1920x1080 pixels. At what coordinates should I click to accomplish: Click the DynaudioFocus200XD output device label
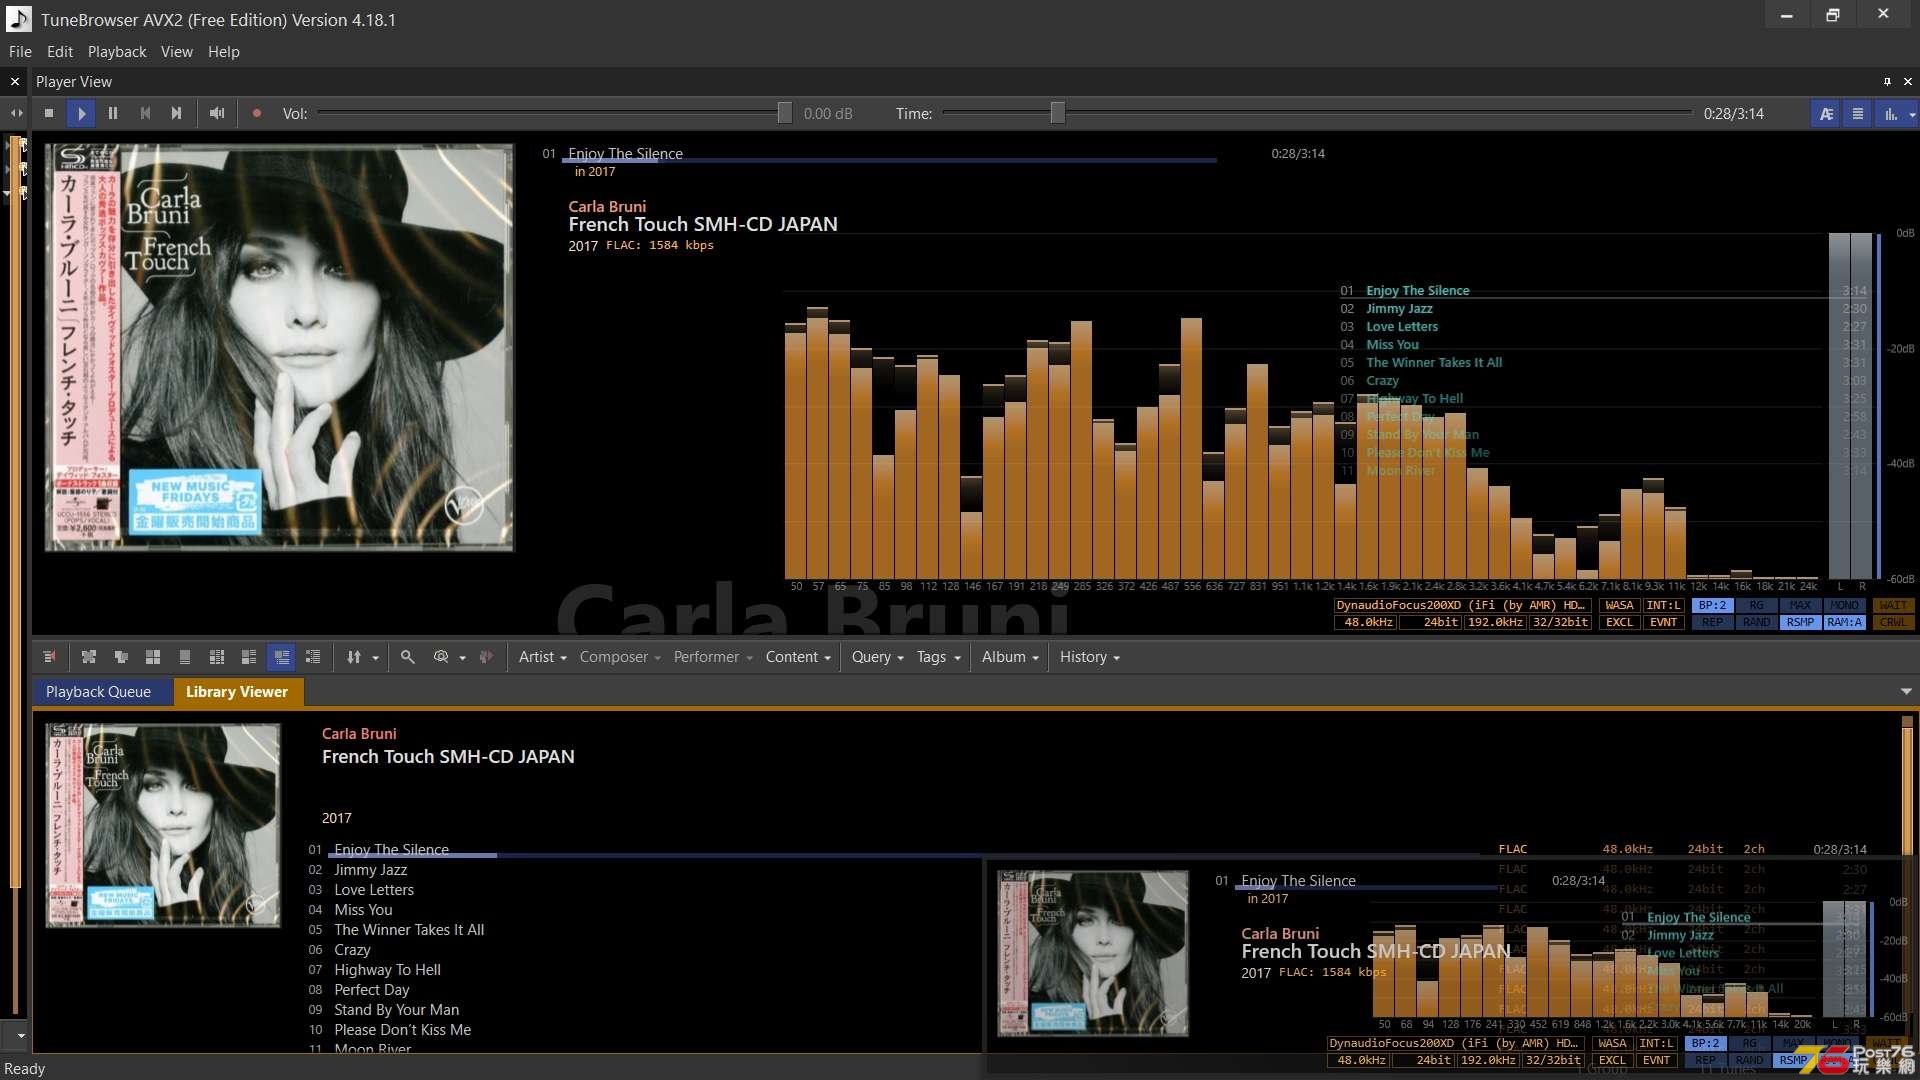pyautogui.click(x=1461, y=605)
